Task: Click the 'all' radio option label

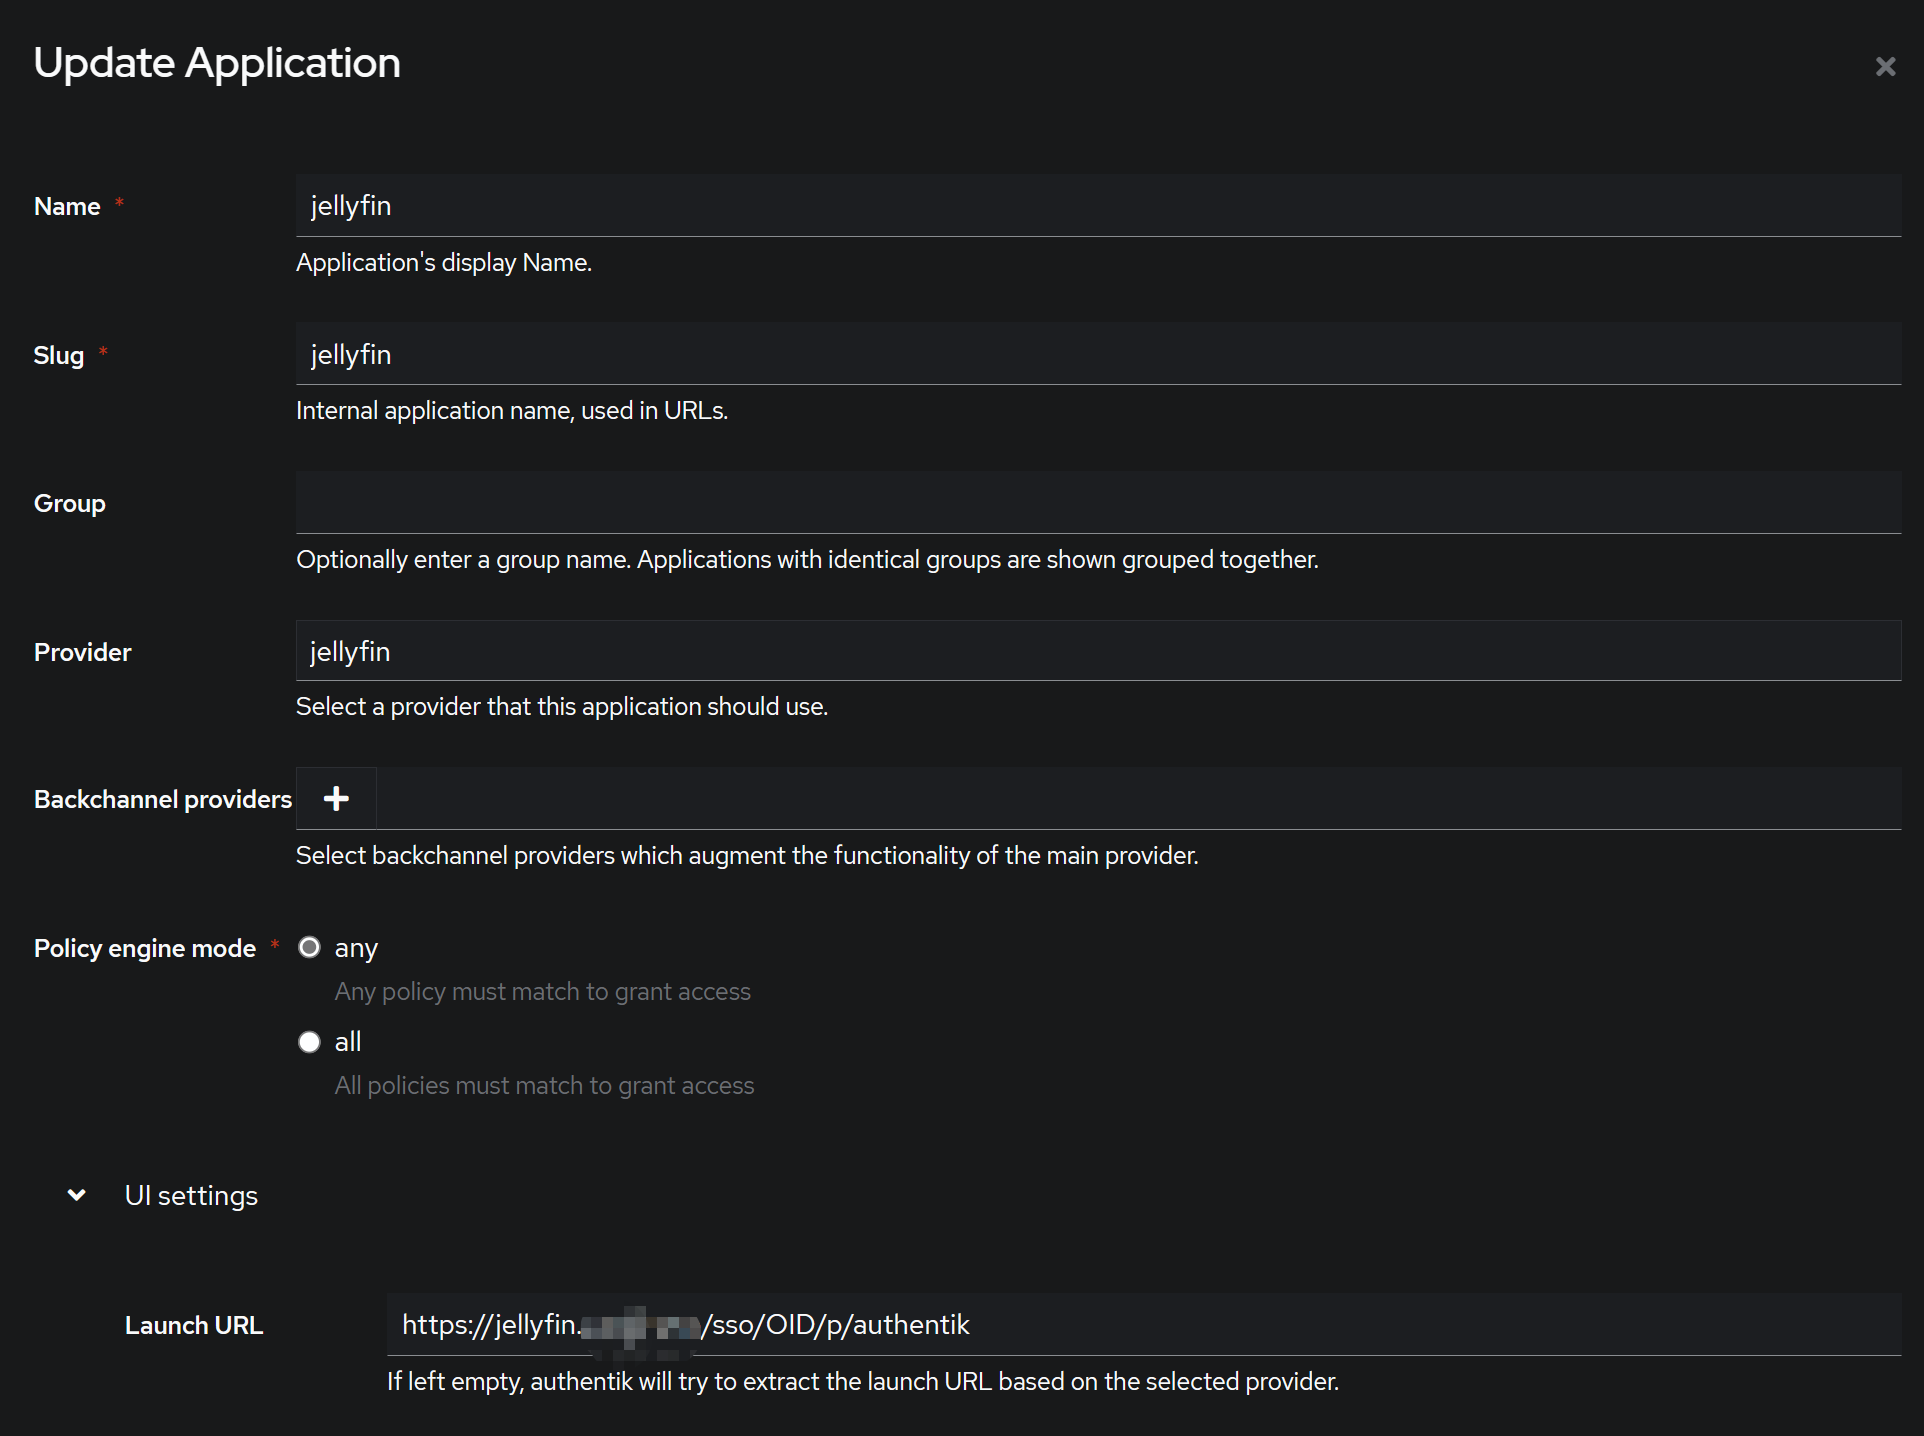Action: [x=347, y=1042]
